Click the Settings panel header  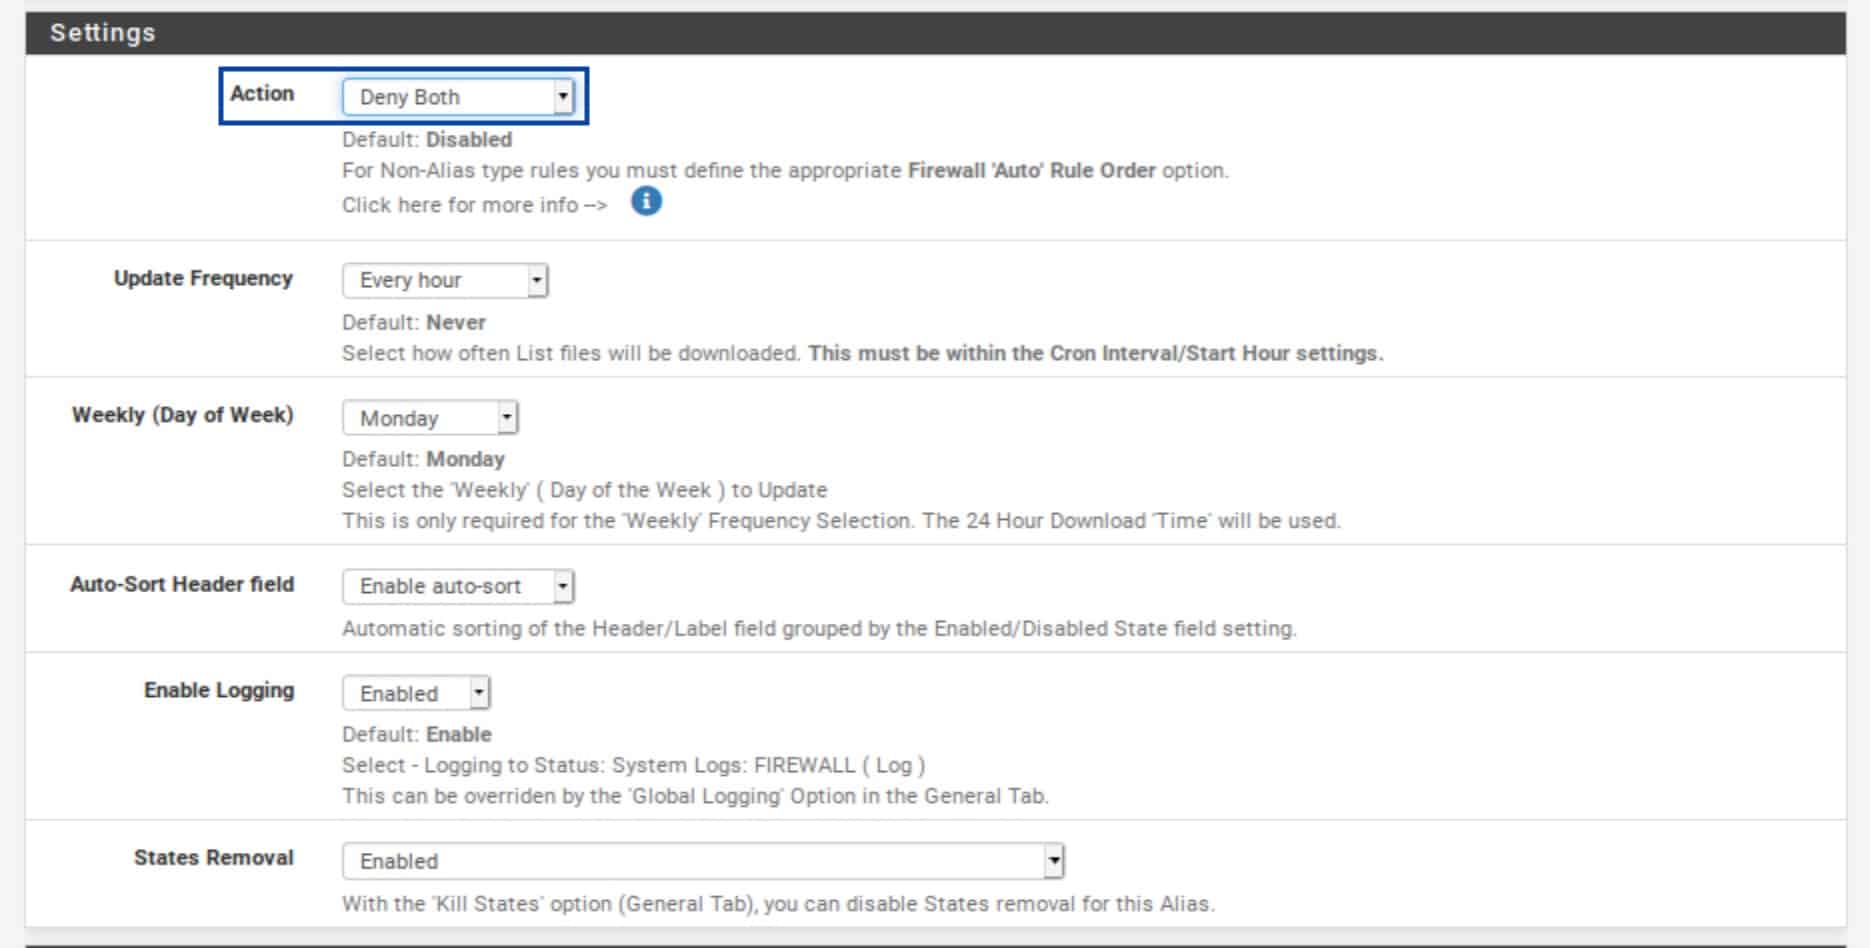[935, 33]
